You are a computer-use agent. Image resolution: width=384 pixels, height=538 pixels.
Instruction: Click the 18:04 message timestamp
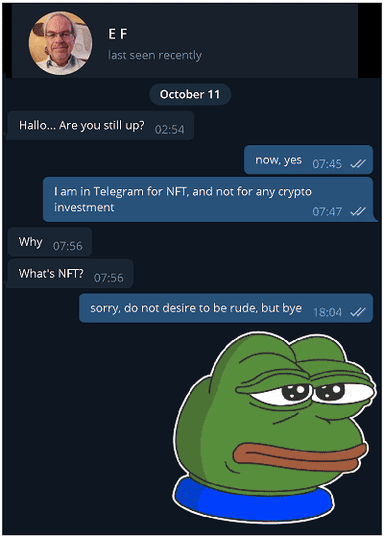327,312
